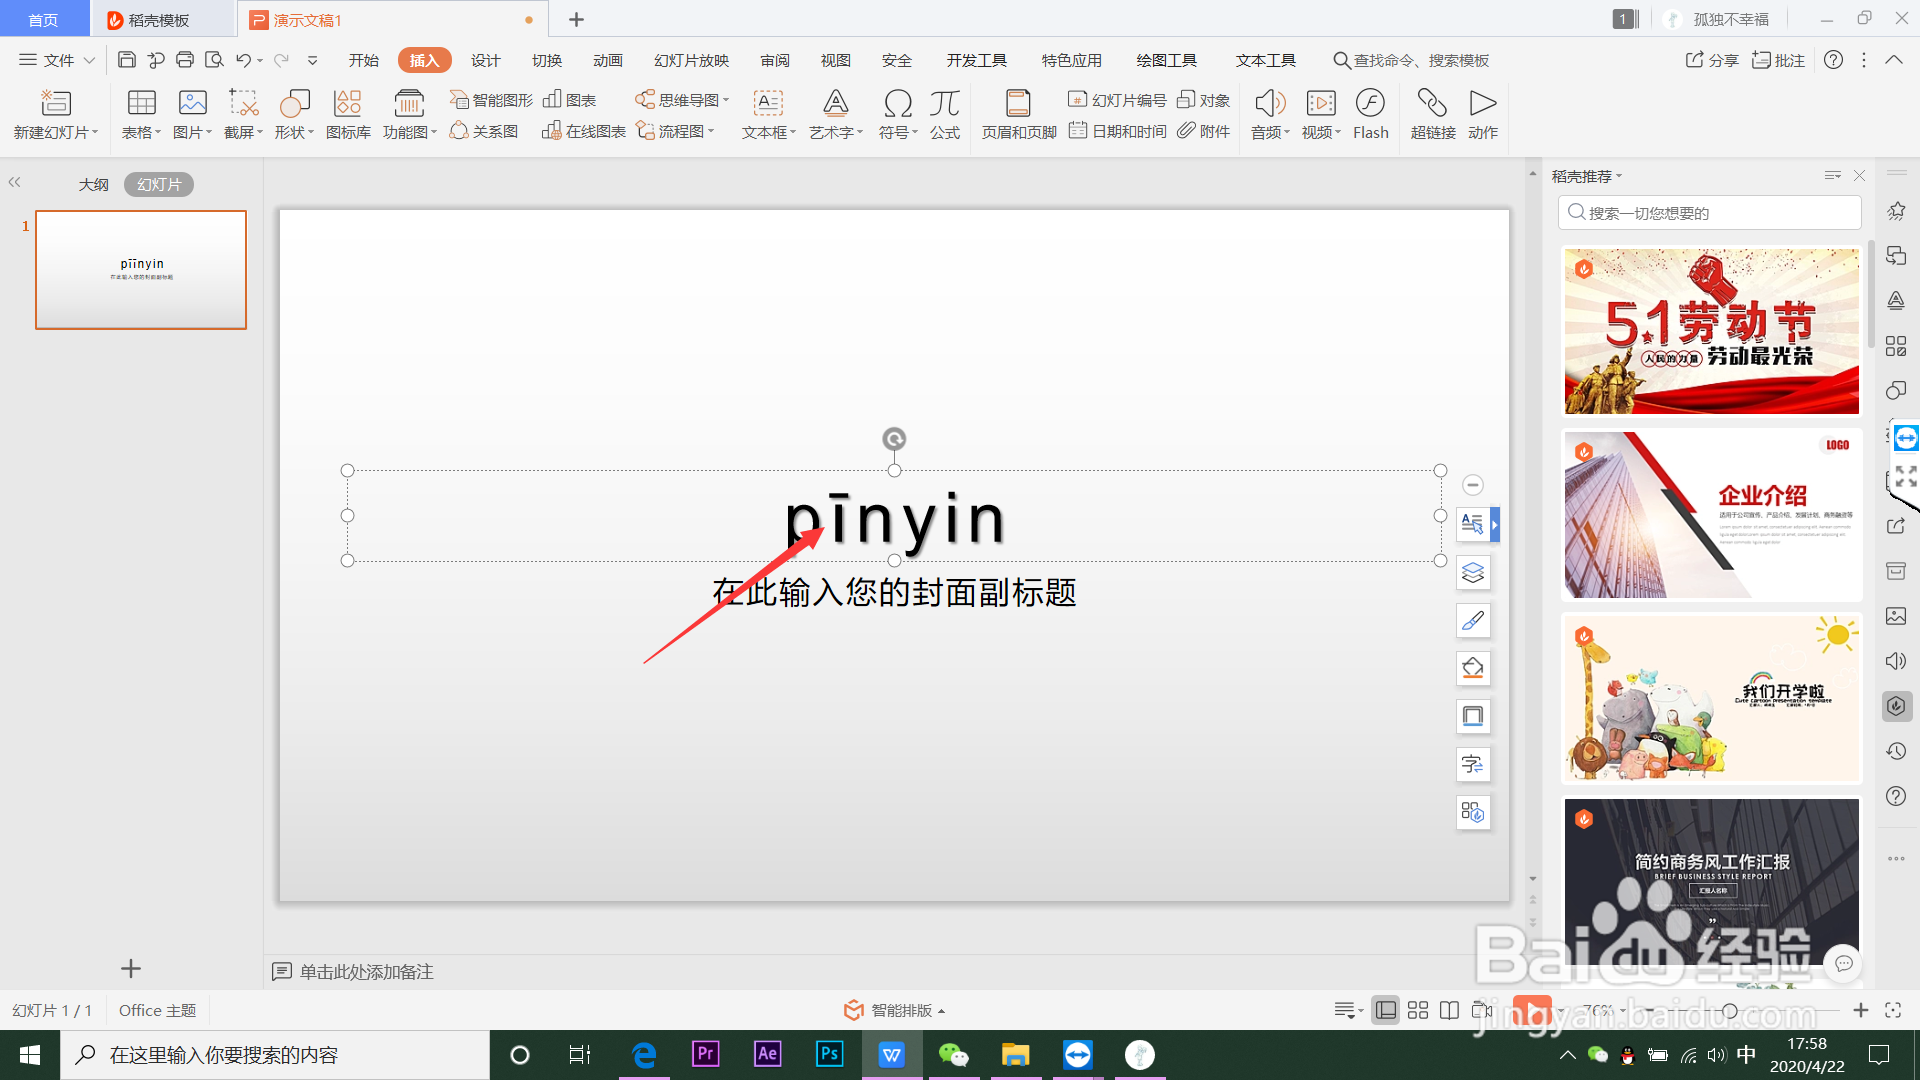Open the 文件 menu dropdown
Image resolution: width=1920 pixels, height=1080 pixels.
point(58,60)
